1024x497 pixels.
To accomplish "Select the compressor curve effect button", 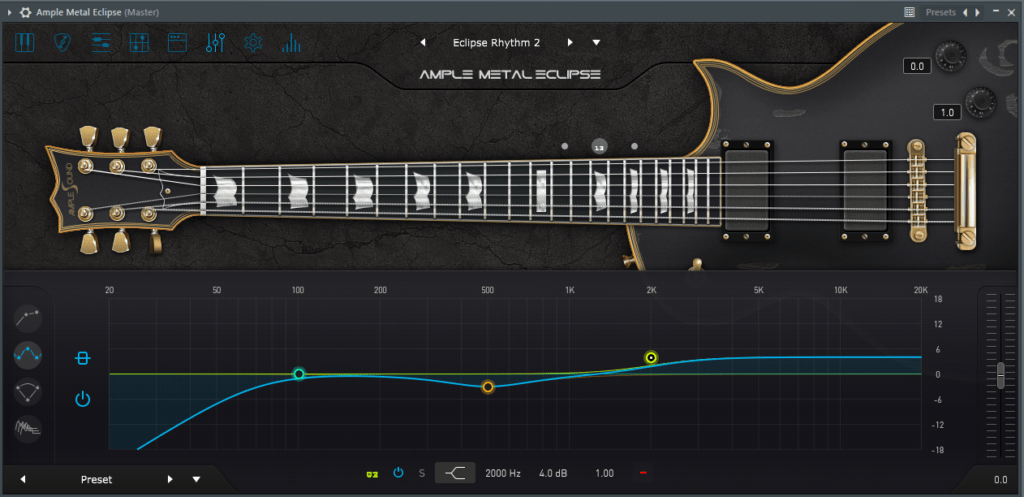I will tap(28, 318).
